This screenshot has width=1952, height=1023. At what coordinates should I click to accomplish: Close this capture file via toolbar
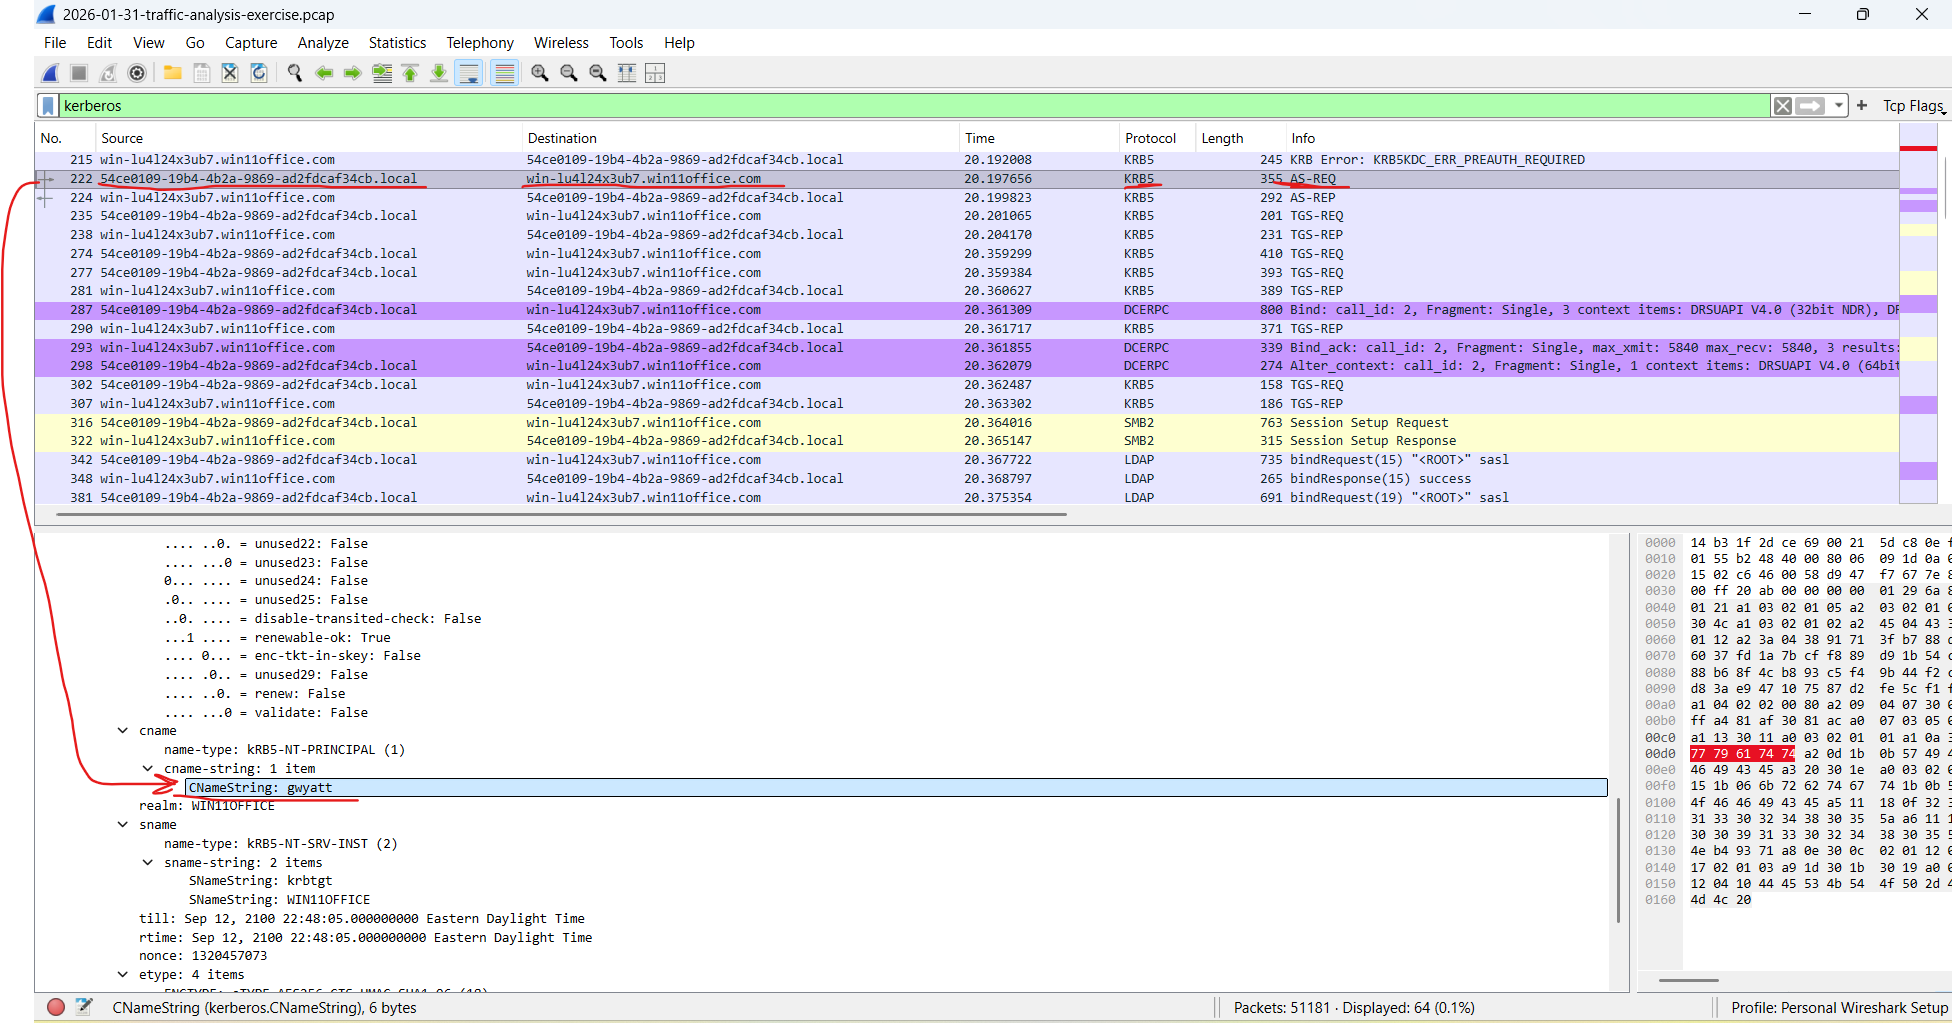(x=230, y=73)
